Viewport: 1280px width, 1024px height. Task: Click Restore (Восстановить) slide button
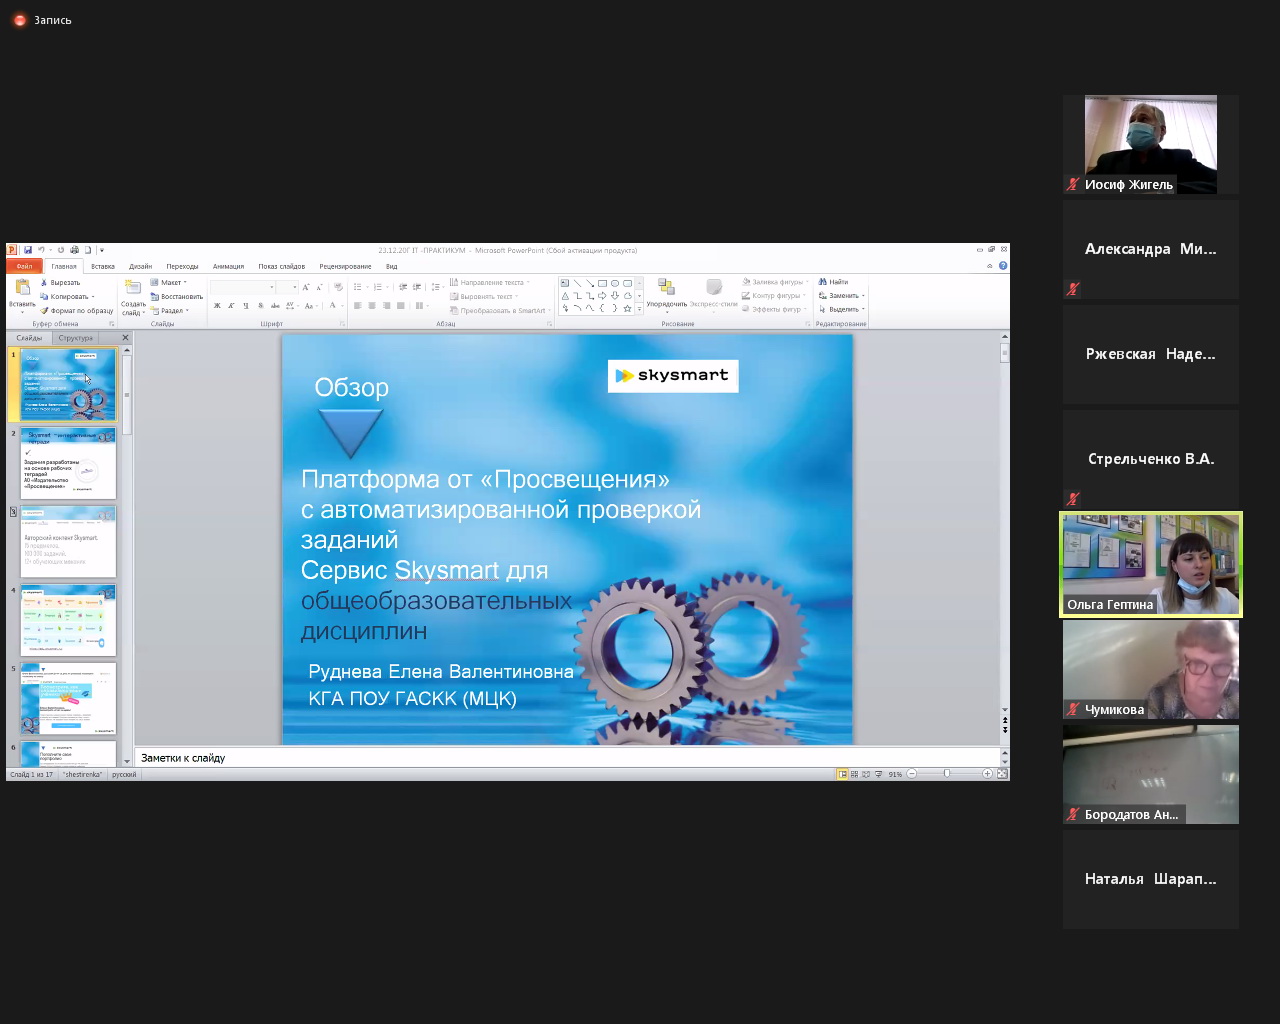click(x=177, y=296)
